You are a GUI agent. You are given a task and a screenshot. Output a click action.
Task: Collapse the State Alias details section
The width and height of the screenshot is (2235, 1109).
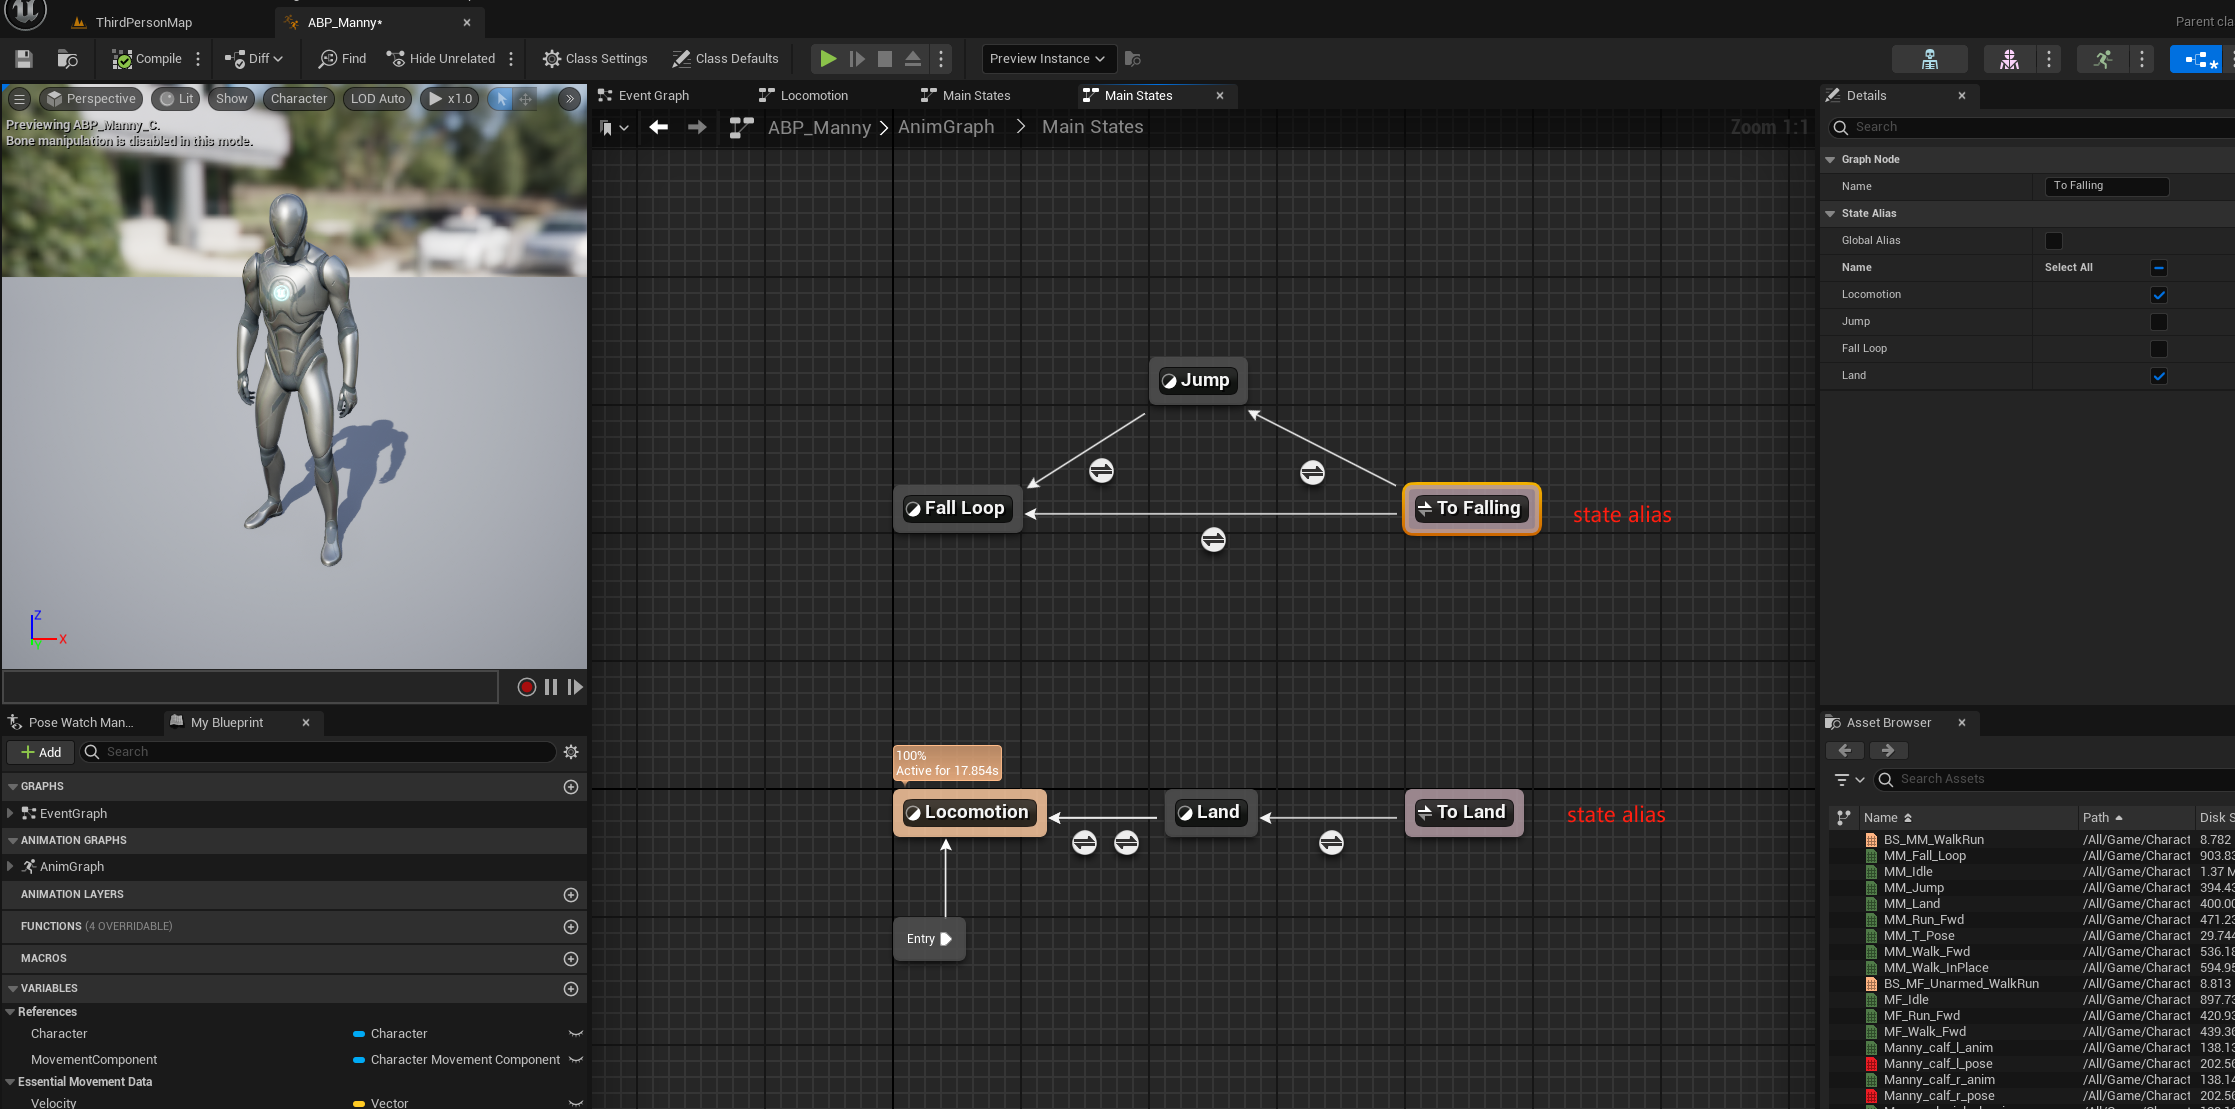click(x=1830, y=214)
